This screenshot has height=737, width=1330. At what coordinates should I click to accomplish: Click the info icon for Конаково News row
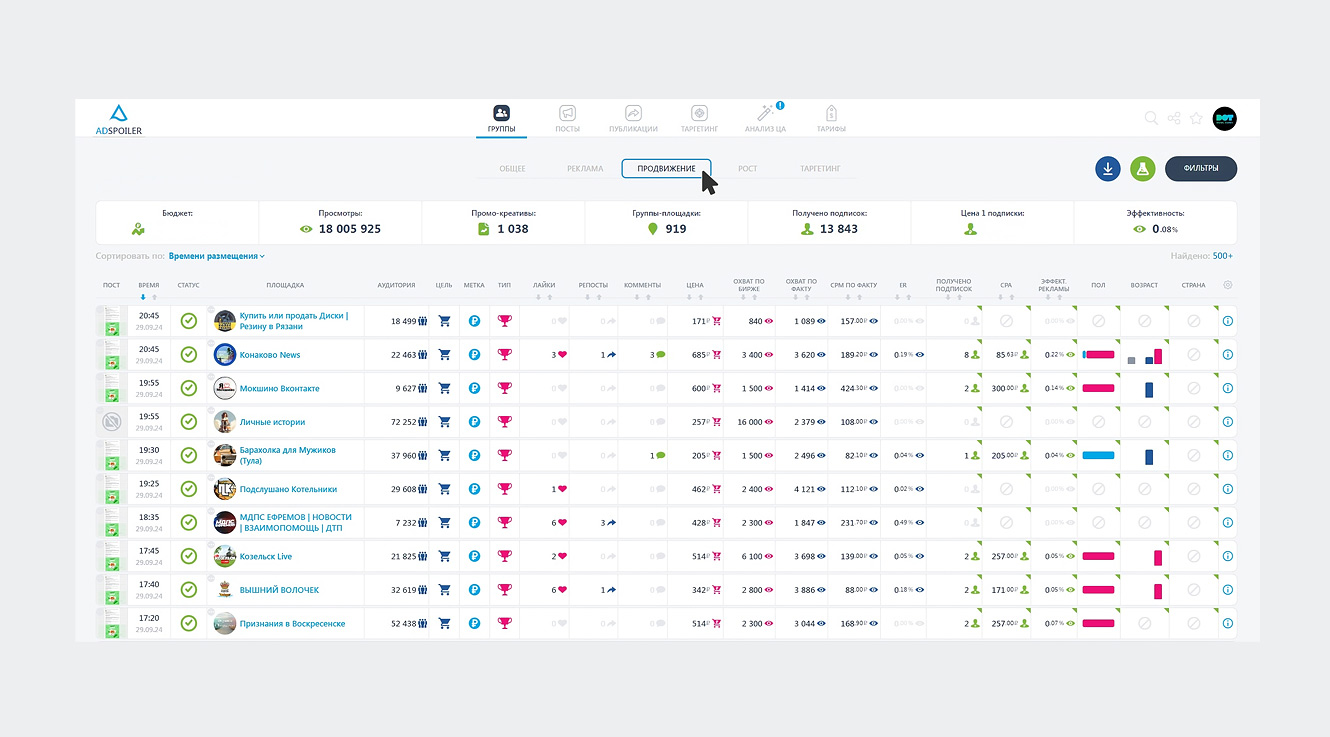pyautogui.click(x=1228, y=355)
